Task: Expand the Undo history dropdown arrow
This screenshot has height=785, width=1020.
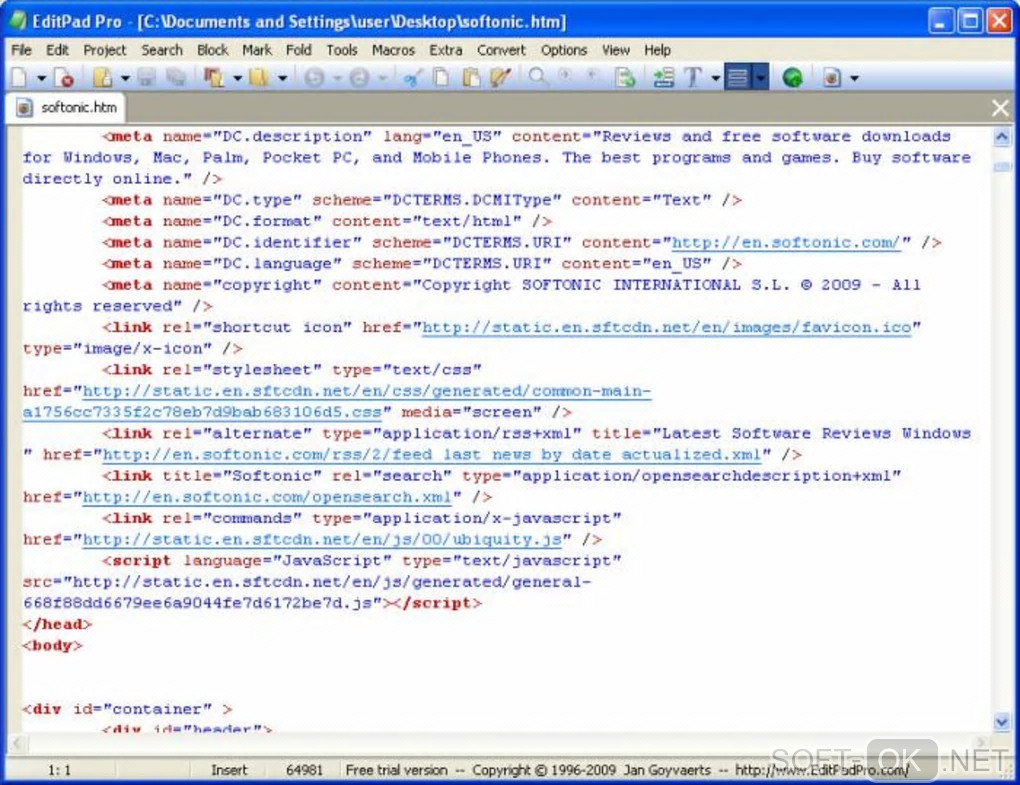Action: click(x=337, y=79)
